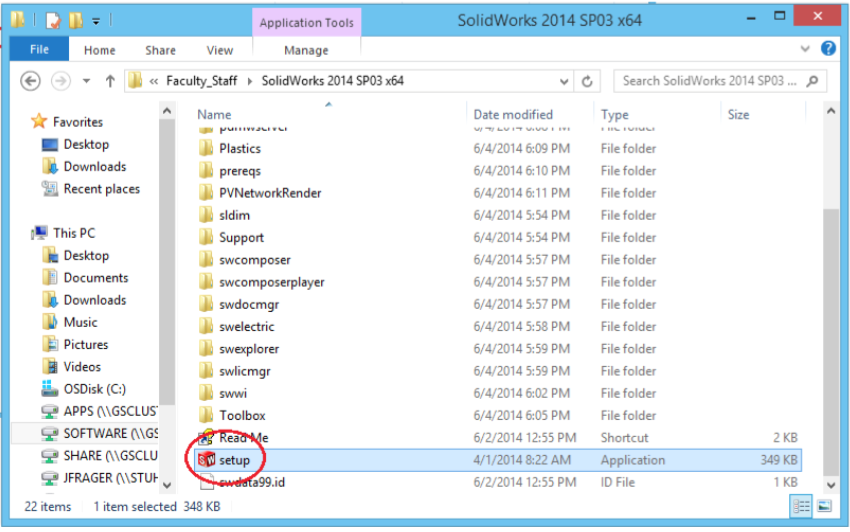Click the file list scroll-up arrow

tap(831, 111)
